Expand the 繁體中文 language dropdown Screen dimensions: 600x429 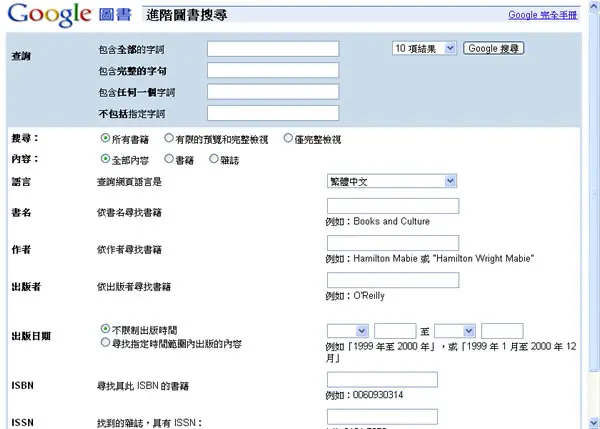coord(392,181)
